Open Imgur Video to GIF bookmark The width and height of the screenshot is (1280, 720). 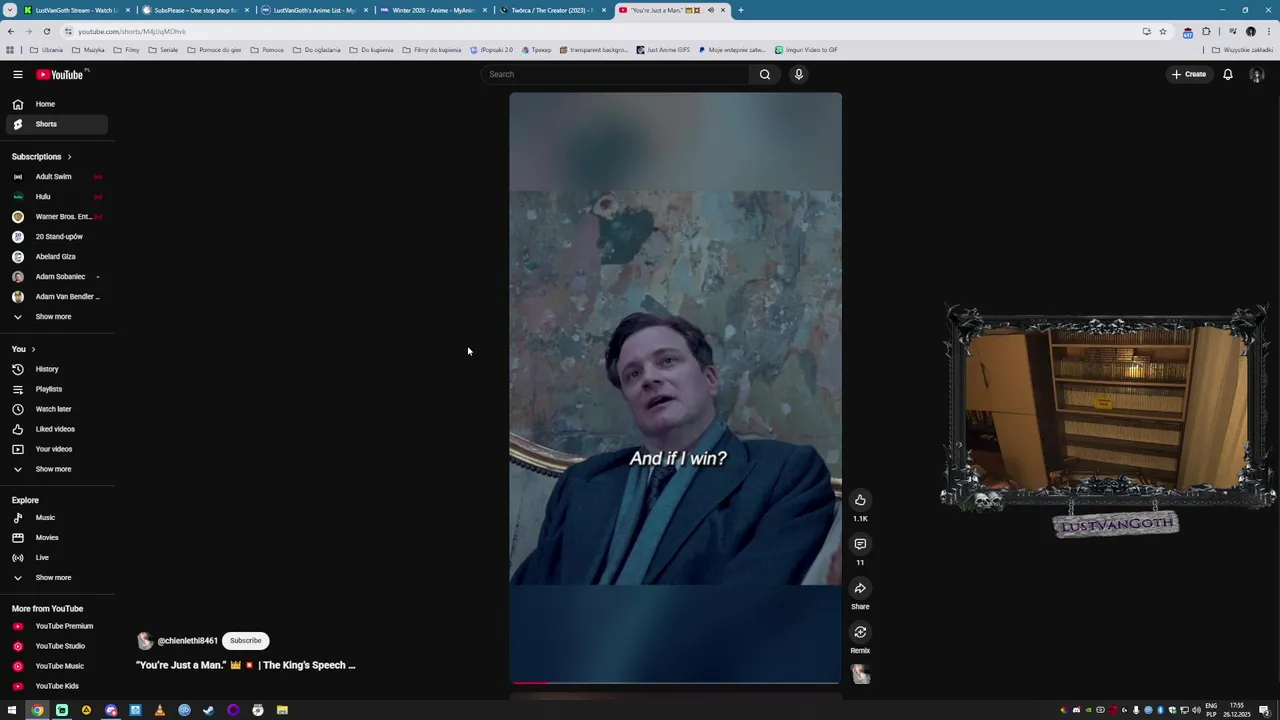tap(806, 50)
